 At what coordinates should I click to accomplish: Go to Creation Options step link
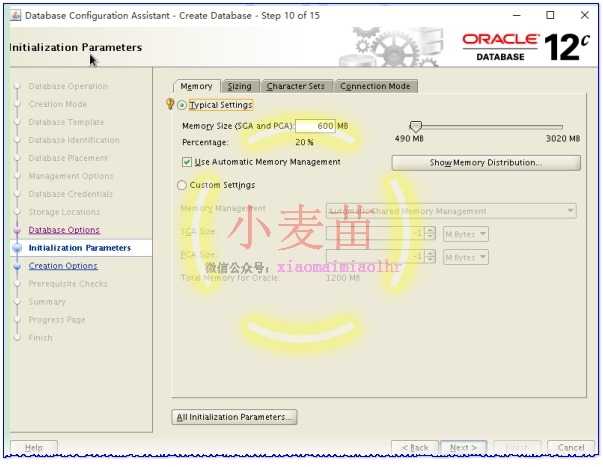(x=63, y=266)
